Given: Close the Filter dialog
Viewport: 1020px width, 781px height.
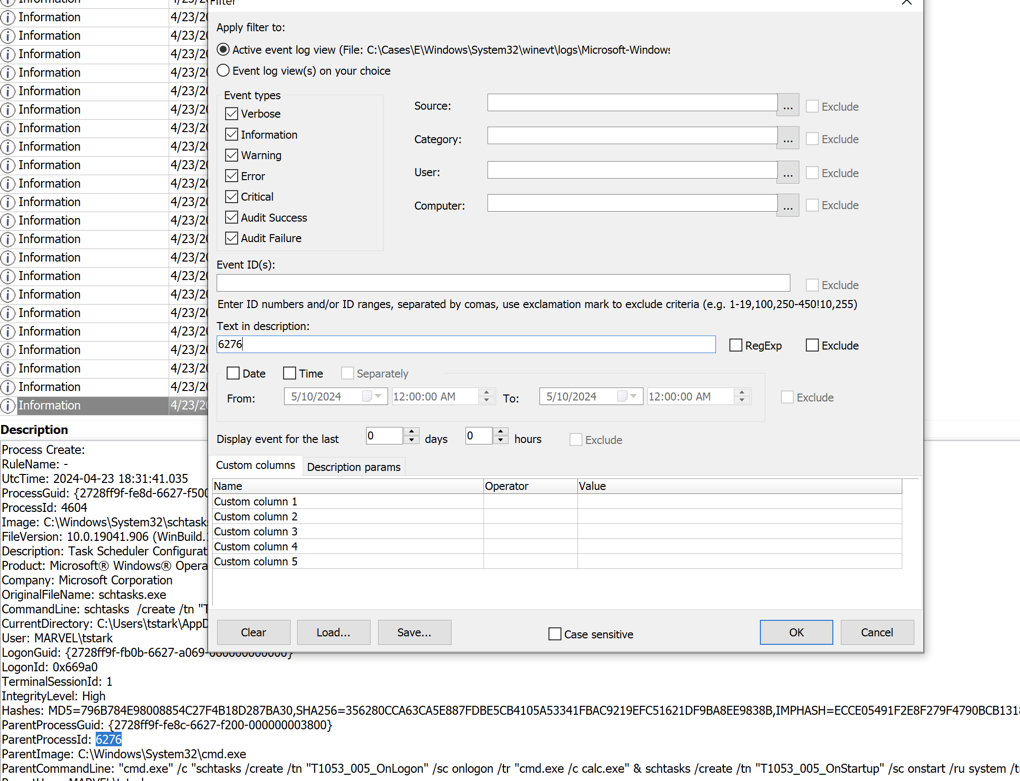Looking at the screenshot, I should click(x=907, y=3).
